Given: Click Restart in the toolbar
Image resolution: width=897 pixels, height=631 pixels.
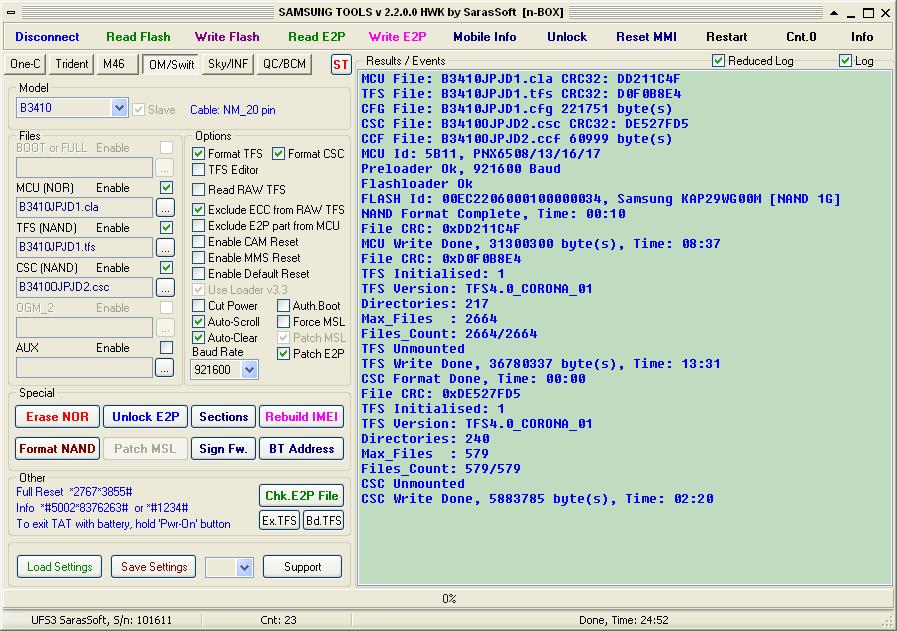Looking at the screenshot, I should click(x=727, y=37).
